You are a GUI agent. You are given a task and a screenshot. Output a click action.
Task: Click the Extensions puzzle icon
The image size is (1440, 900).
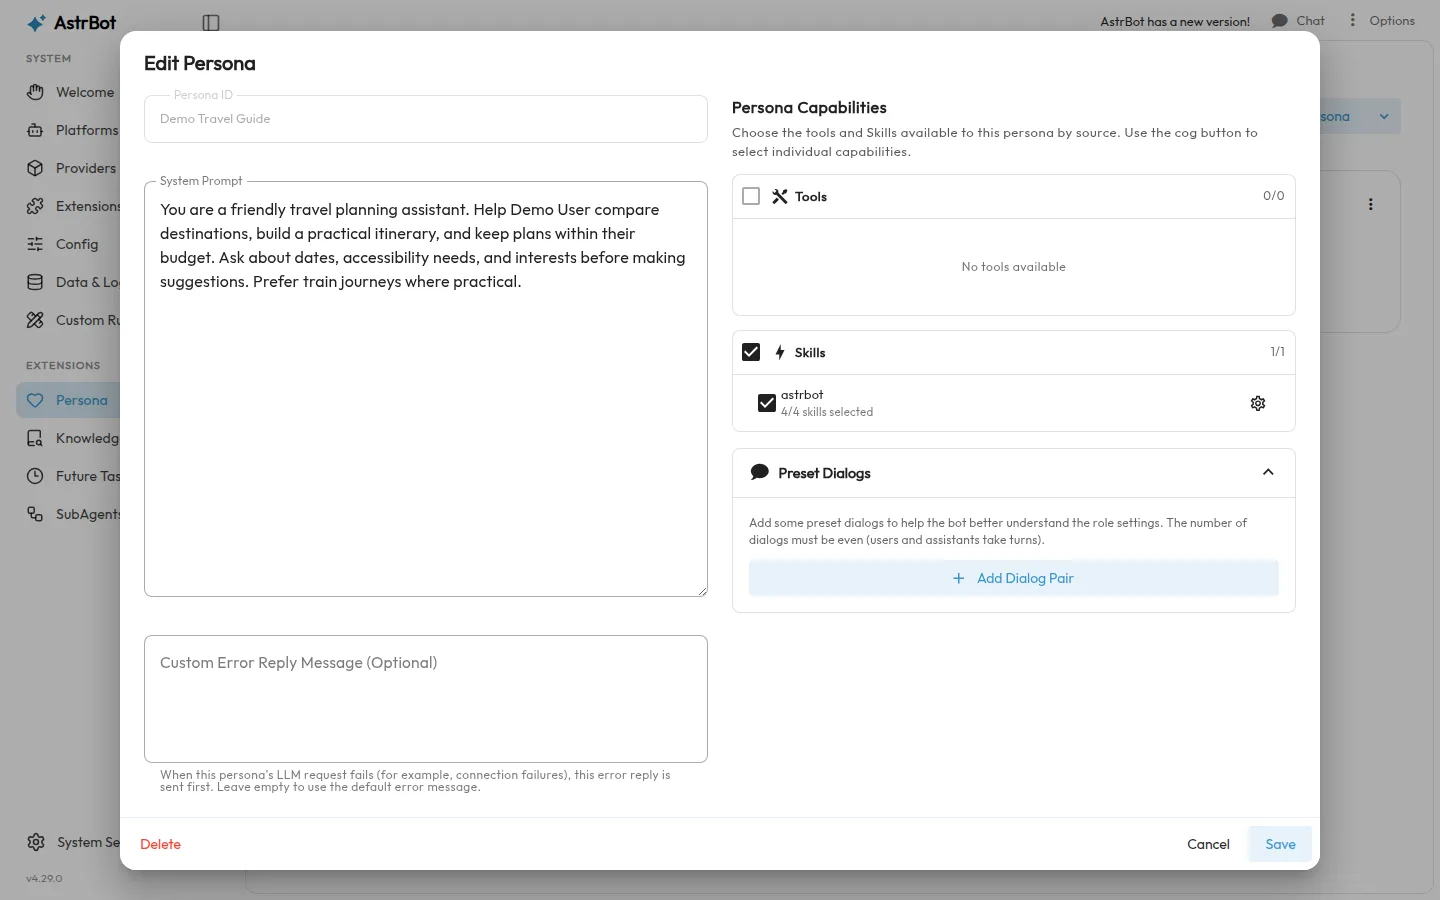35,206
